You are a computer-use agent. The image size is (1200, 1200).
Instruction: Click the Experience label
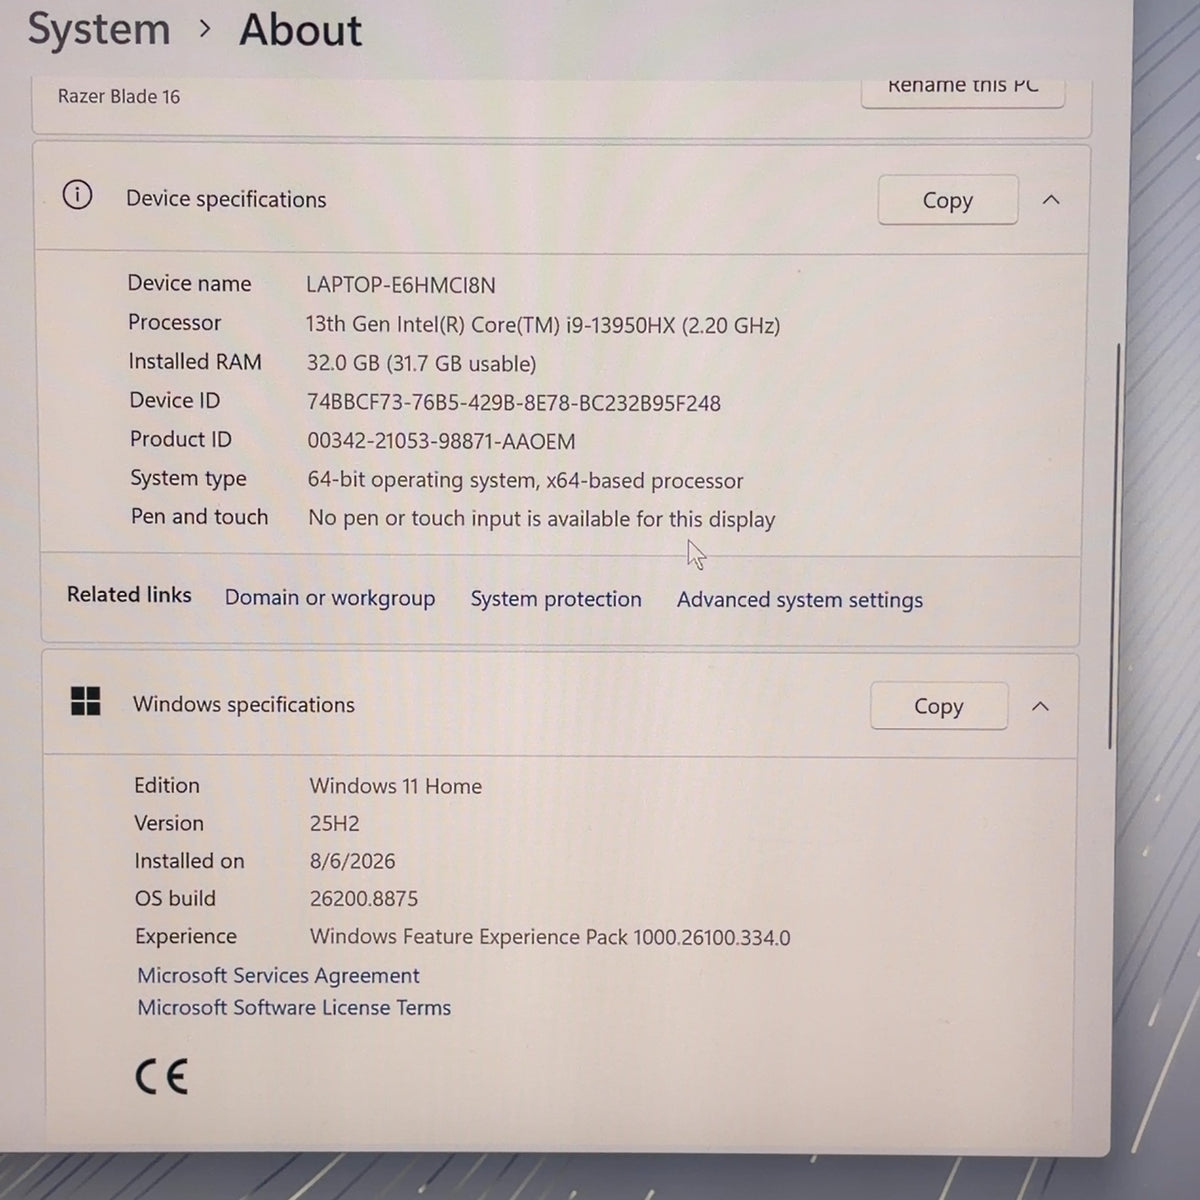(x=186, y=936)
